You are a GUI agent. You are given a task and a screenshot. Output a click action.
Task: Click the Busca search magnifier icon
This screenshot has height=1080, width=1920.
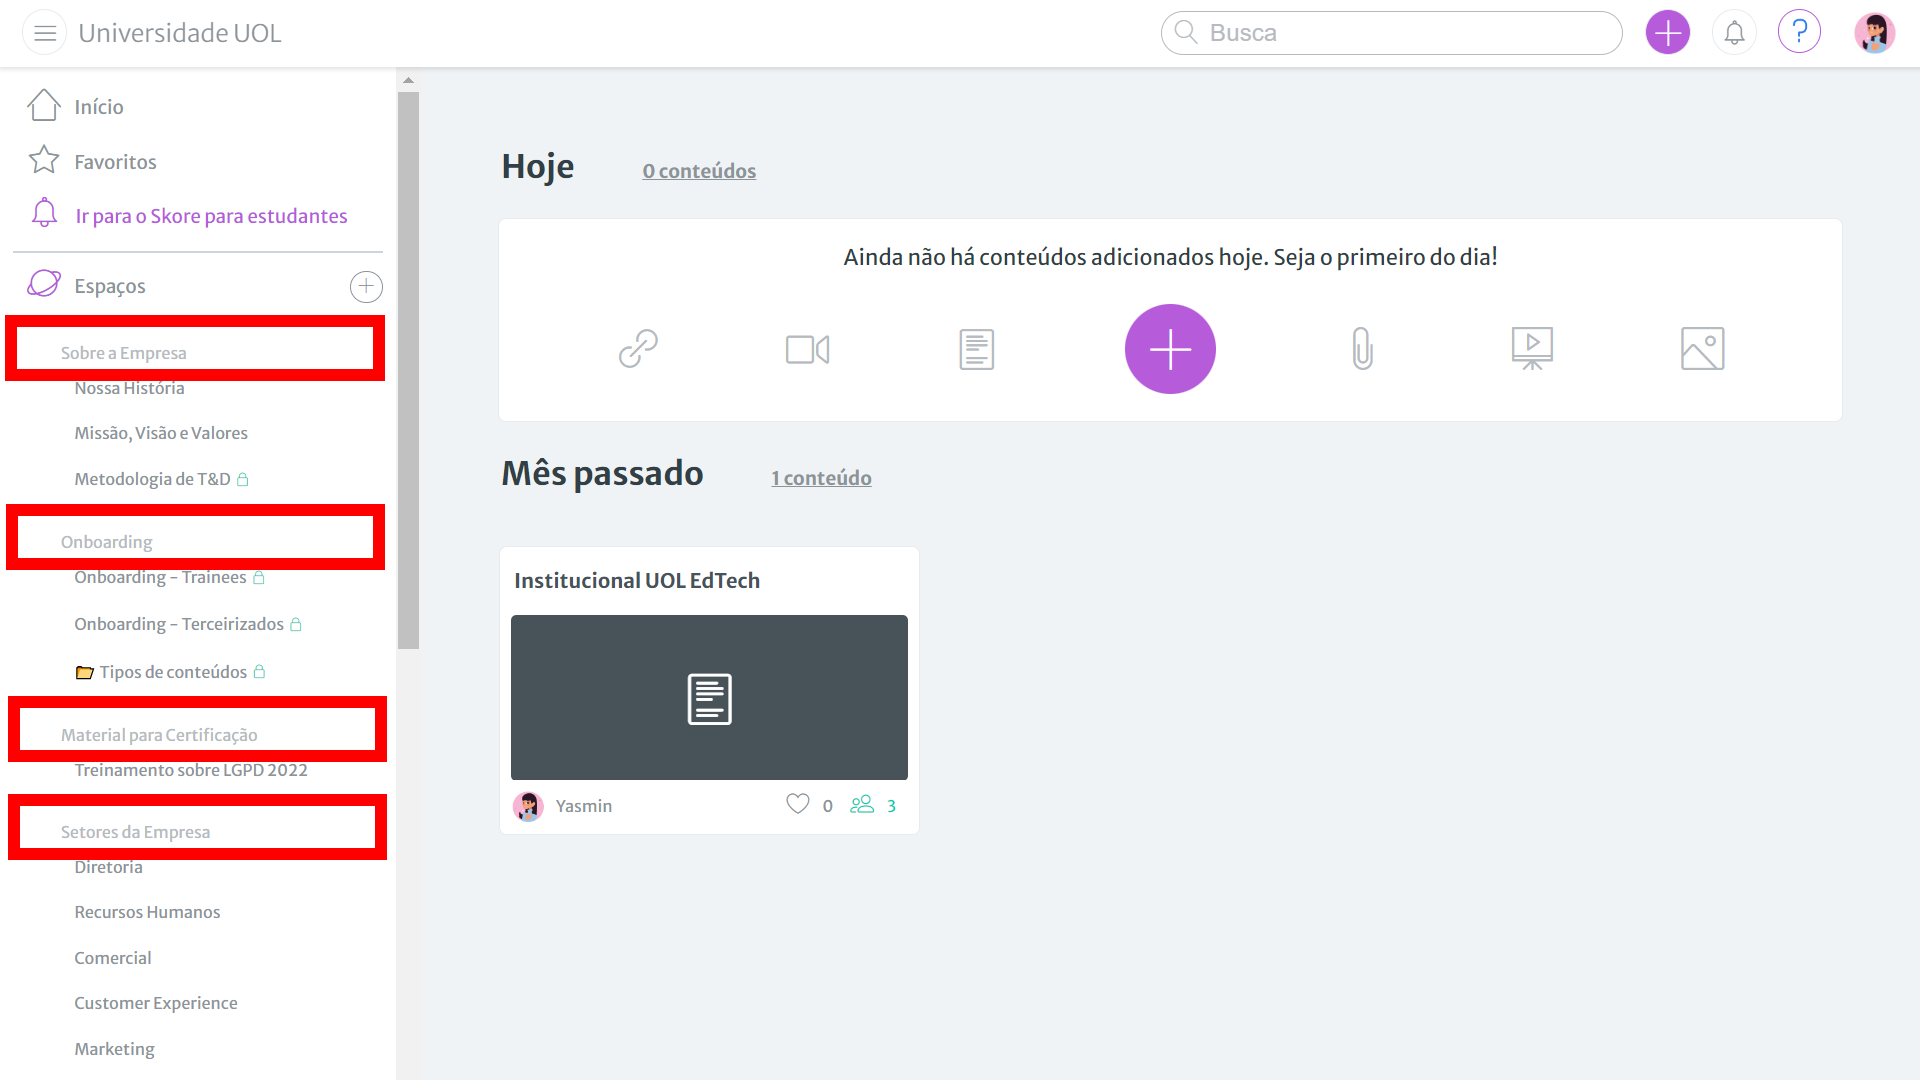[1186, 32]
